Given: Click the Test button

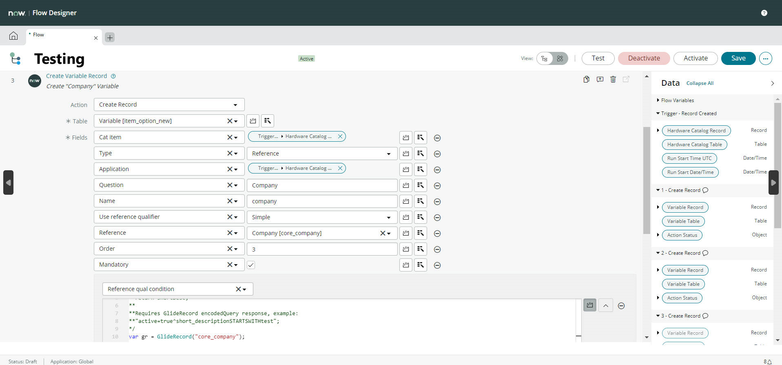Looking at the screenshot, I should (598, 58).
